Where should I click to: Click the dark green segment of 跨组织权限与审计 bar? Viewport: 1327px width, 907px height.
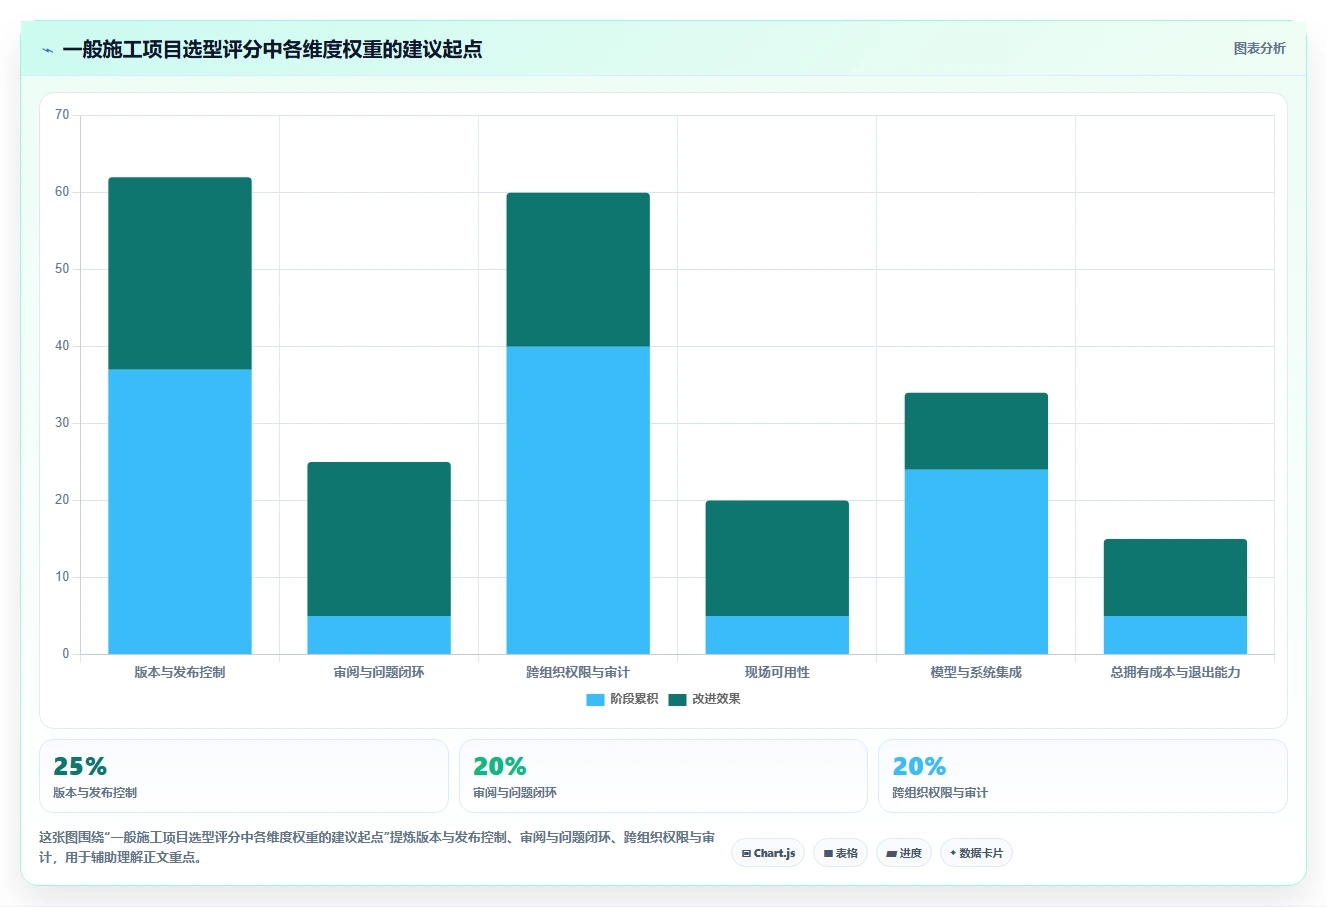[x=578, y=269]
